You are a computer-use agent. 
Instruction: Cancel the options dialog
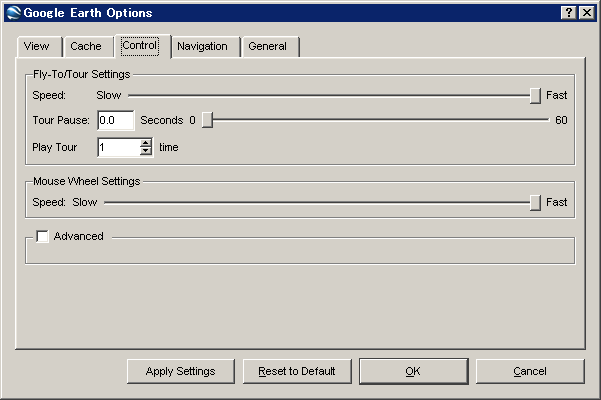(530, 371)
